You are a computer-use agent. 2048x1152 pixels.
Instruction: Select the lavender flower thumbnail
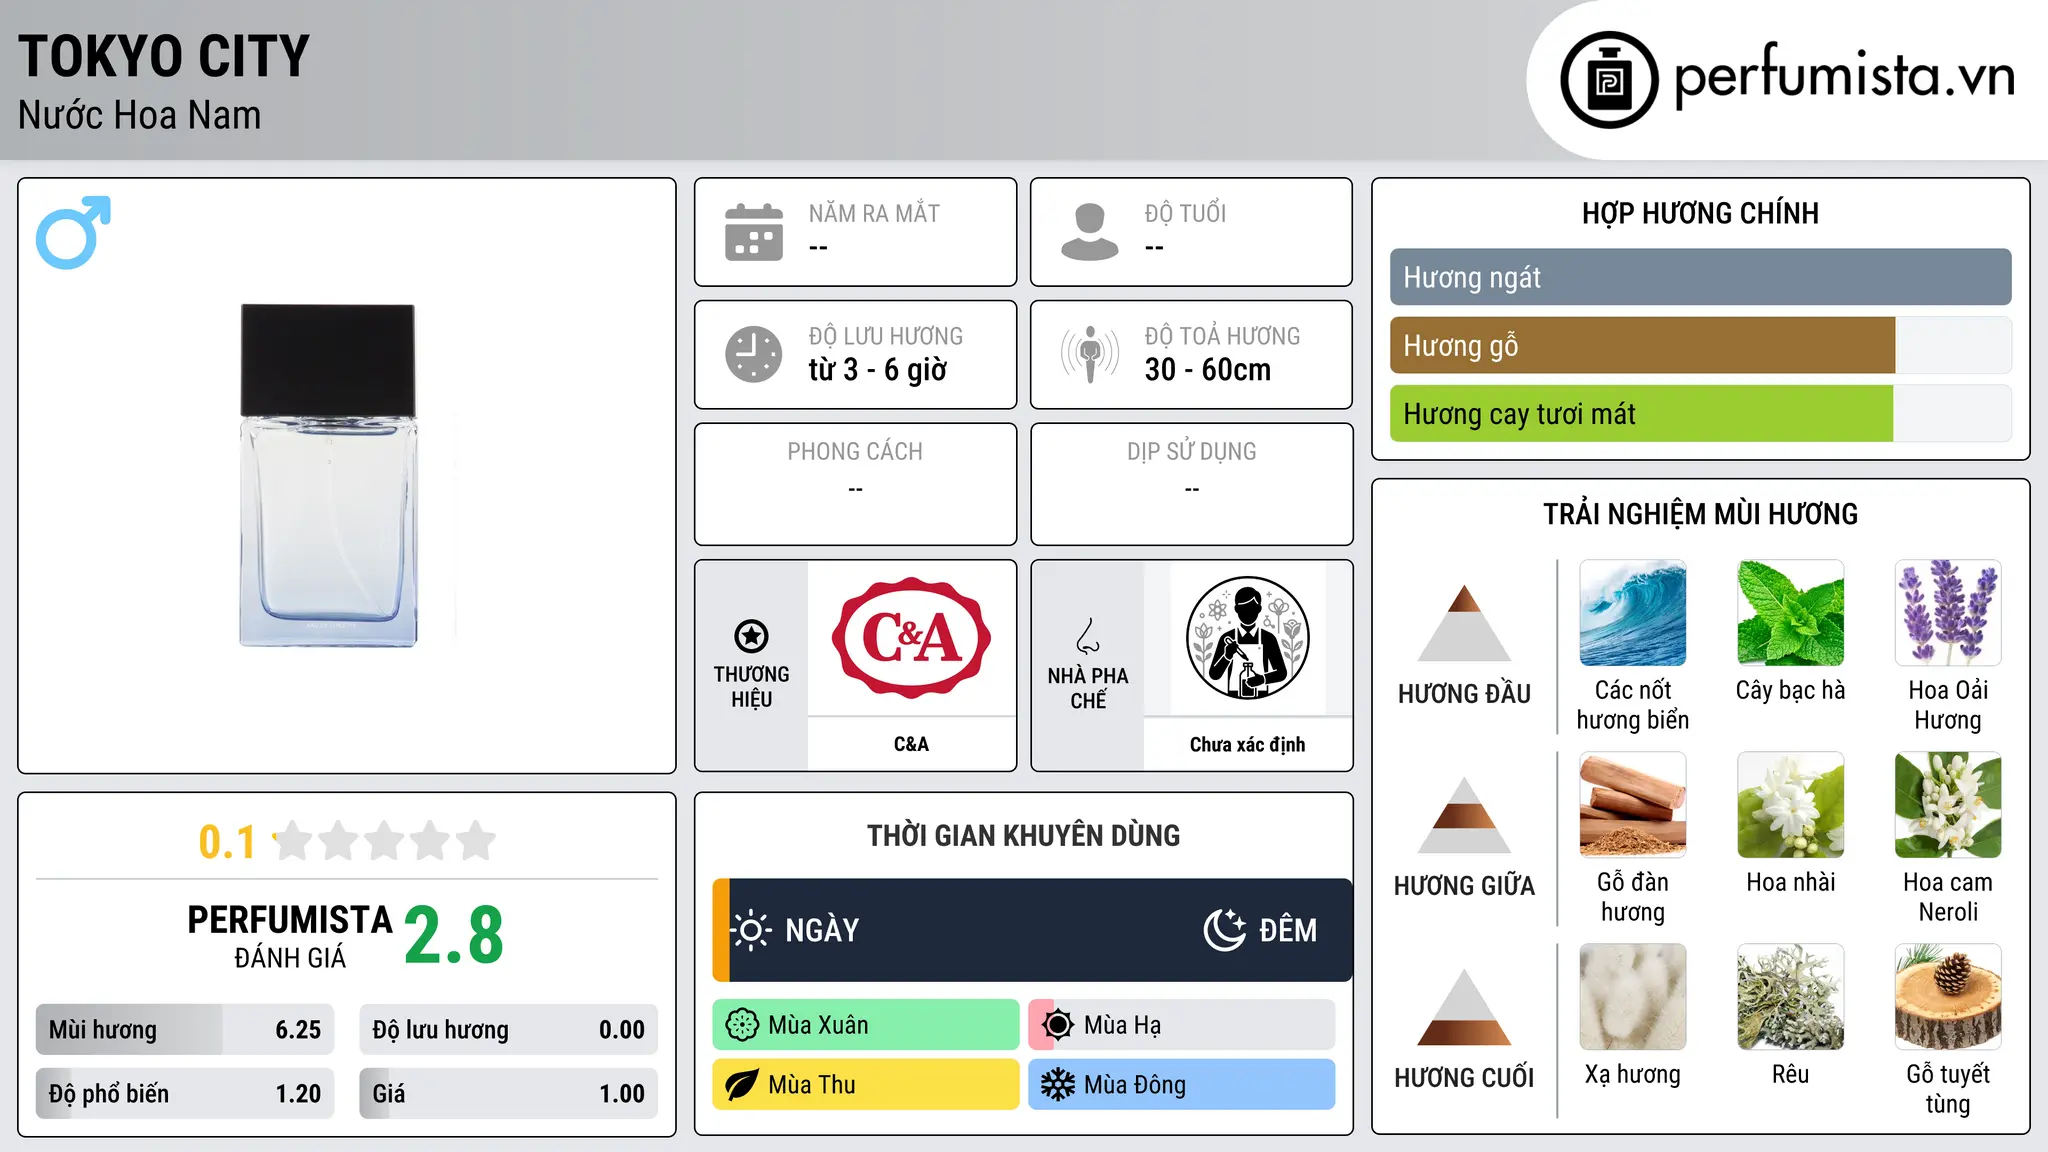coord(1948,613)
